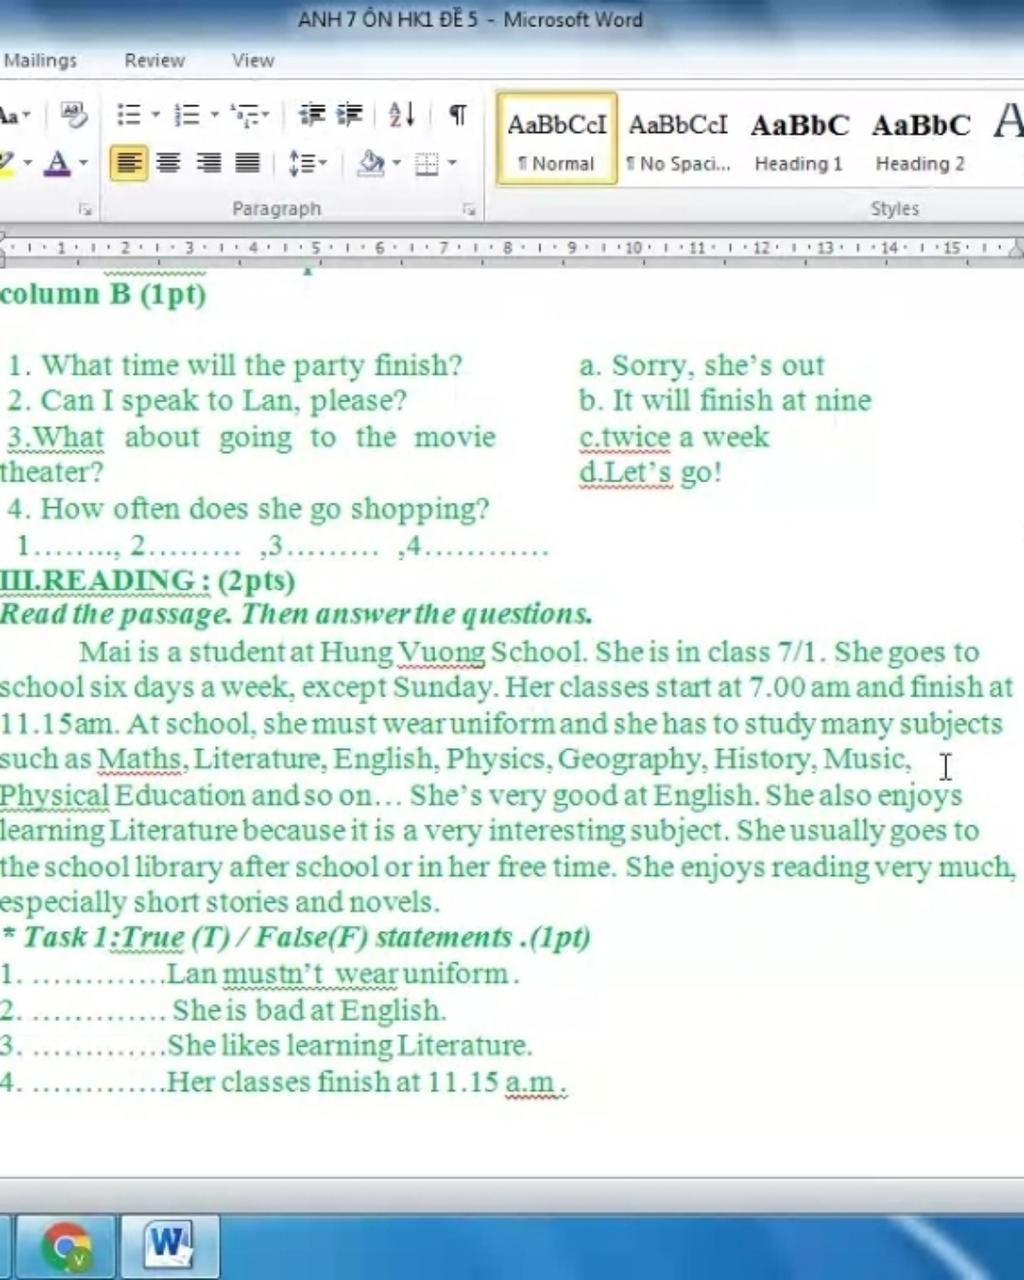Apply the Heading 1 style
1024x1280 pixels.
(x=799, y=139)
